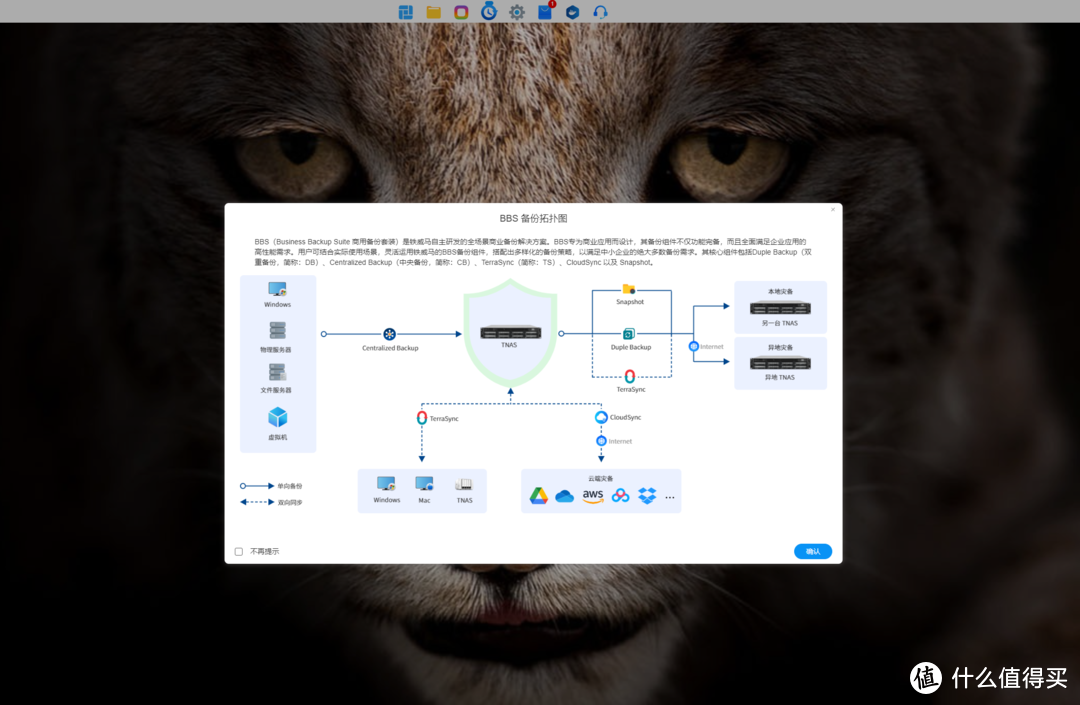Open Control Panel gear icon
Screen dimensions: 1080x705
pos(517,12)
